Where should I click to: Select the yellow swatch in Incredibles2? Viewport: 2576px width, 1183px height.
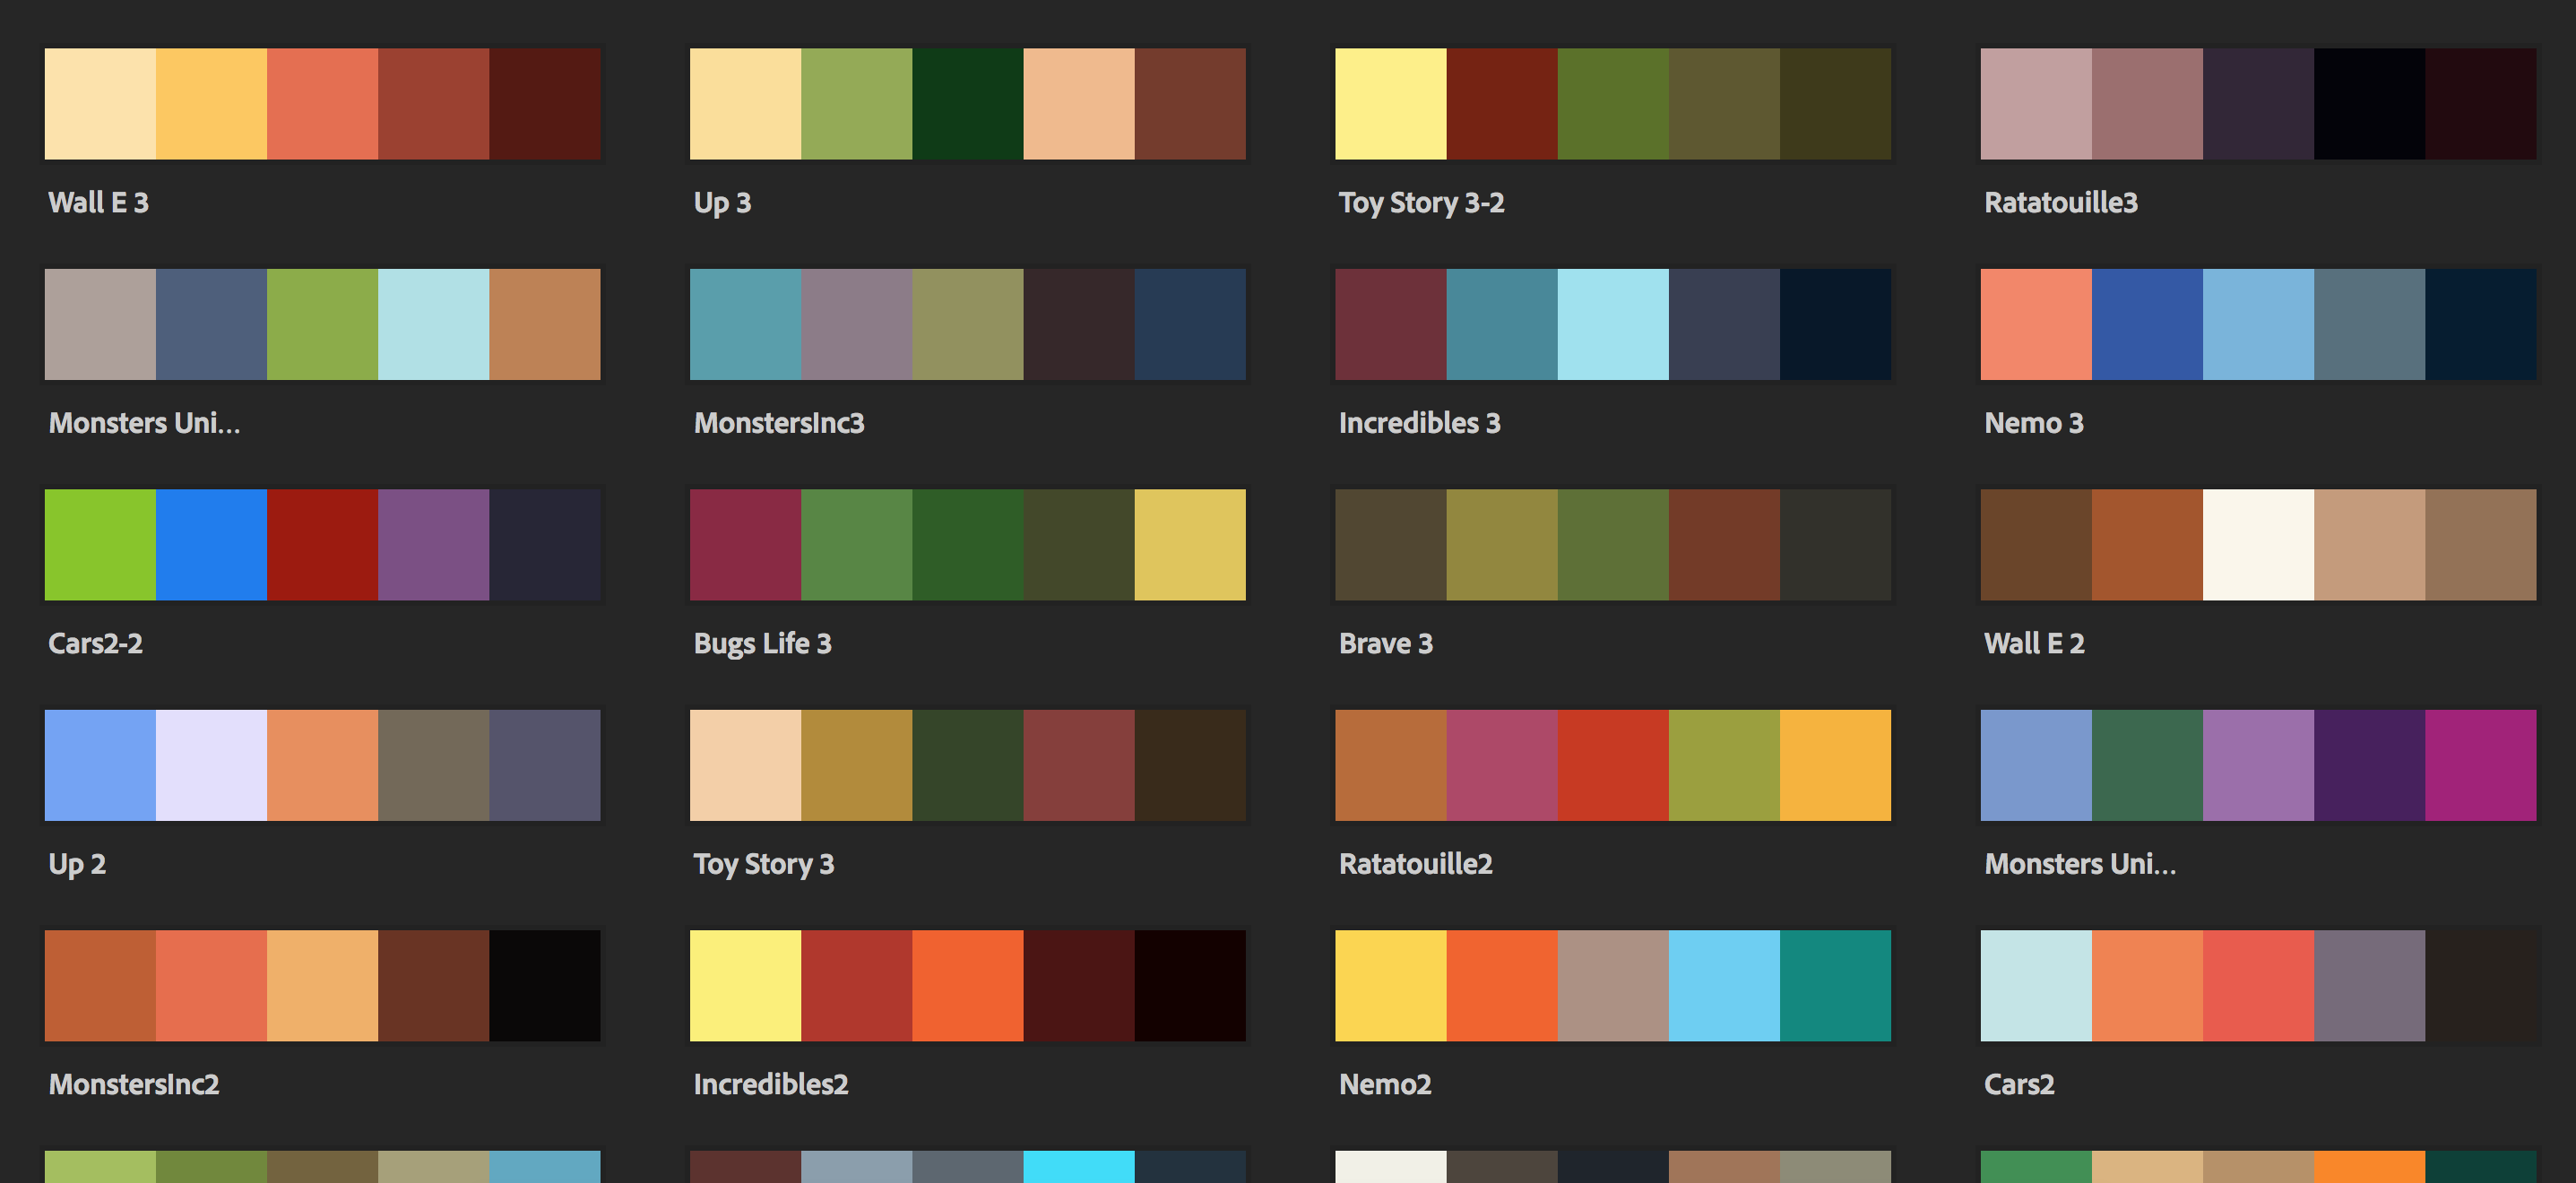(745, 986)
